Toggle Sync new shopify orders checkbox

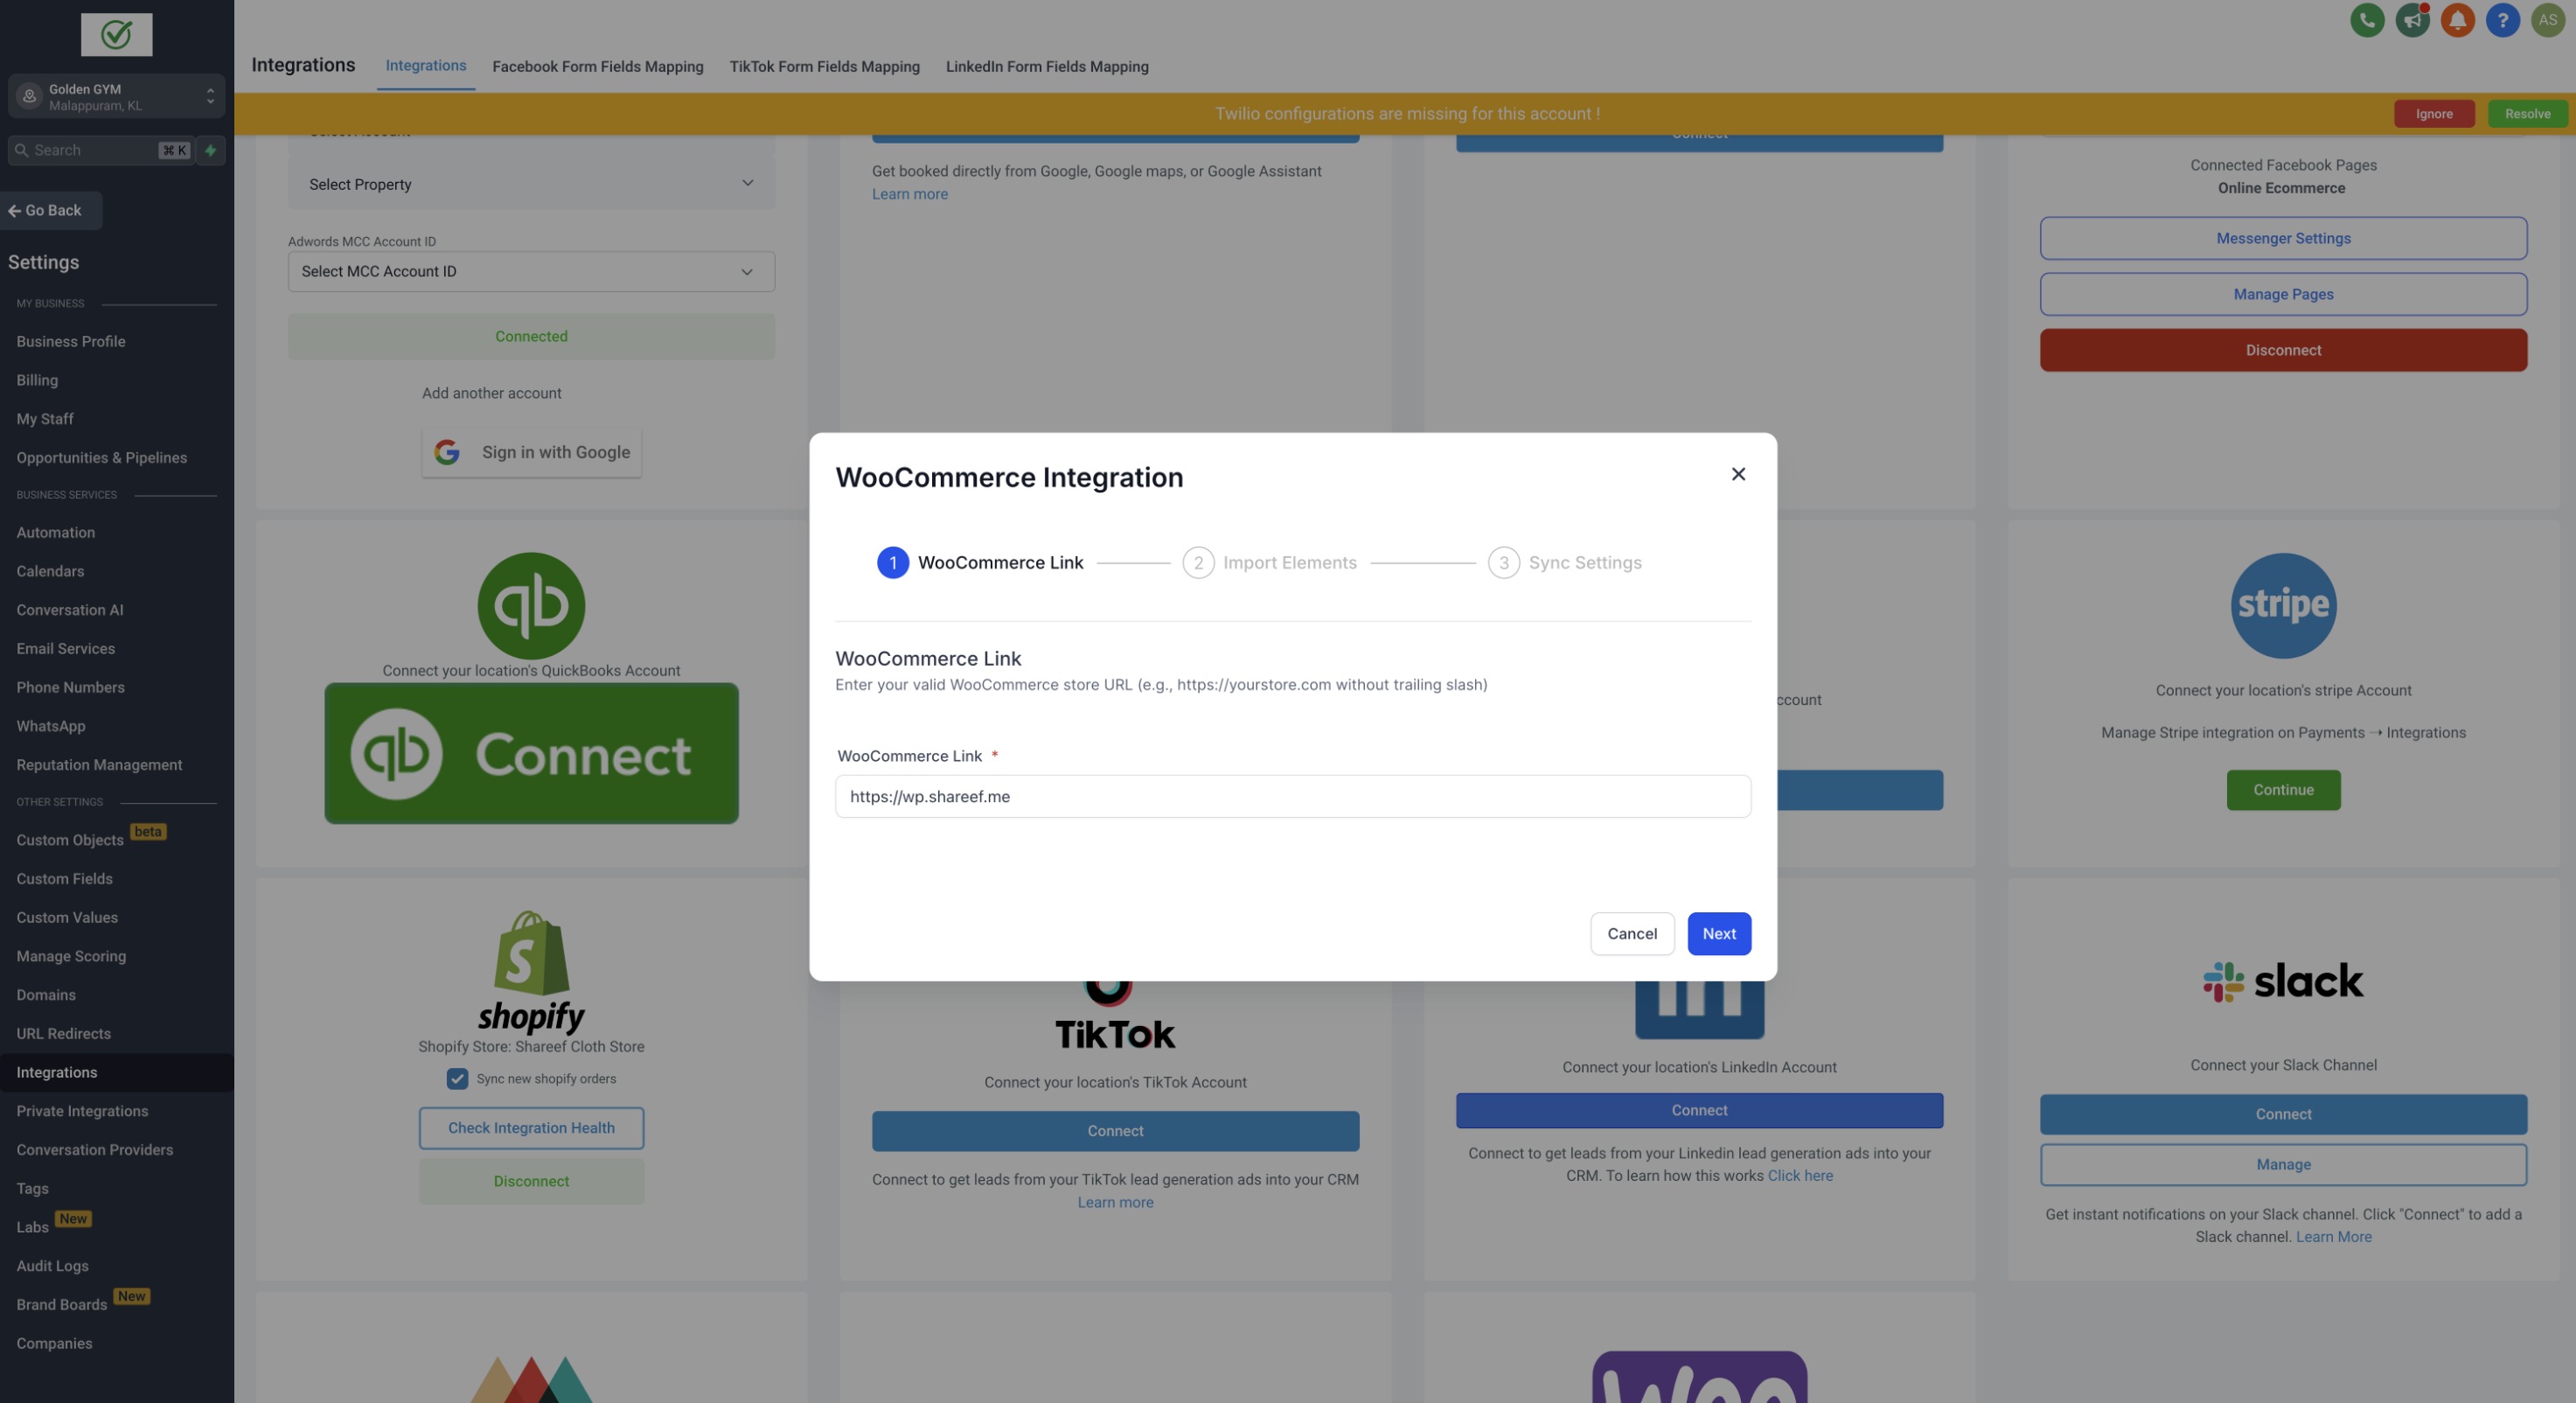point(457,1079)
